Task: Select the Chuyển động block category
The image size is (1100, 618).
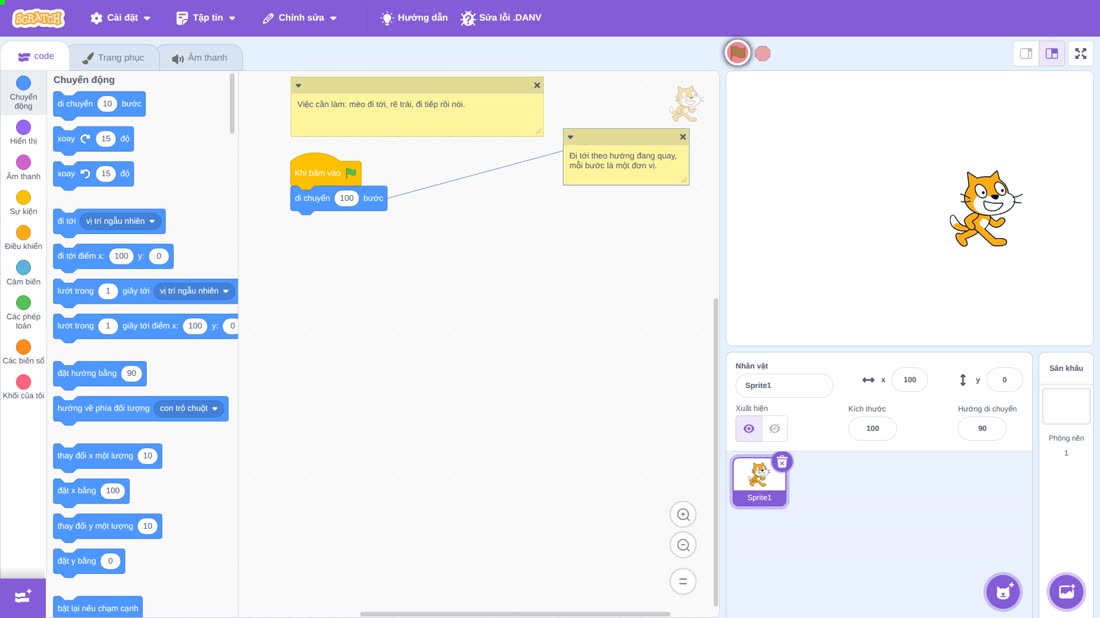Action: [x=23, y=93]
